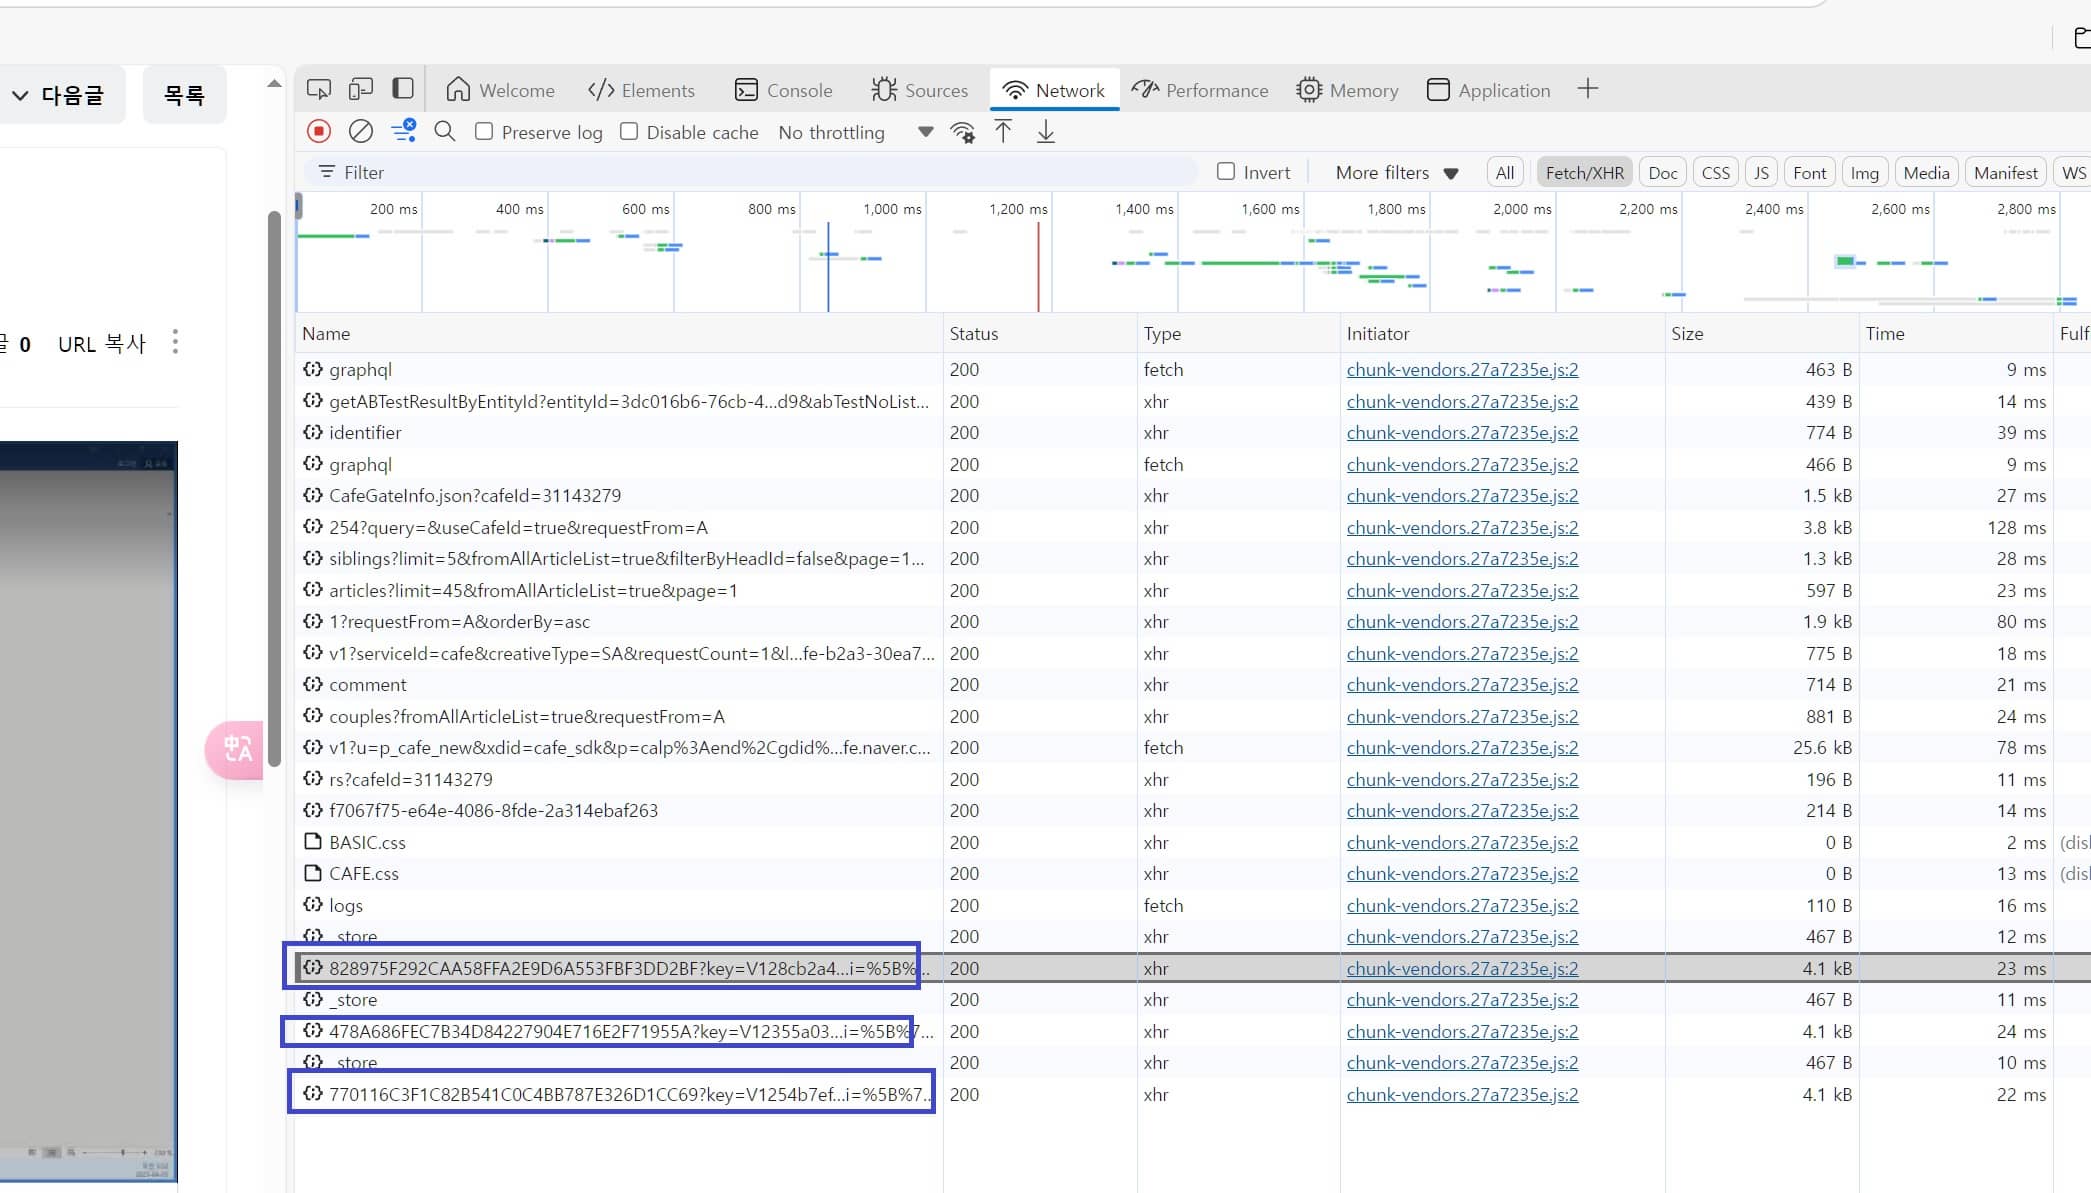
Task: Open the Performance tab
Action: [x=1200, y=90]
